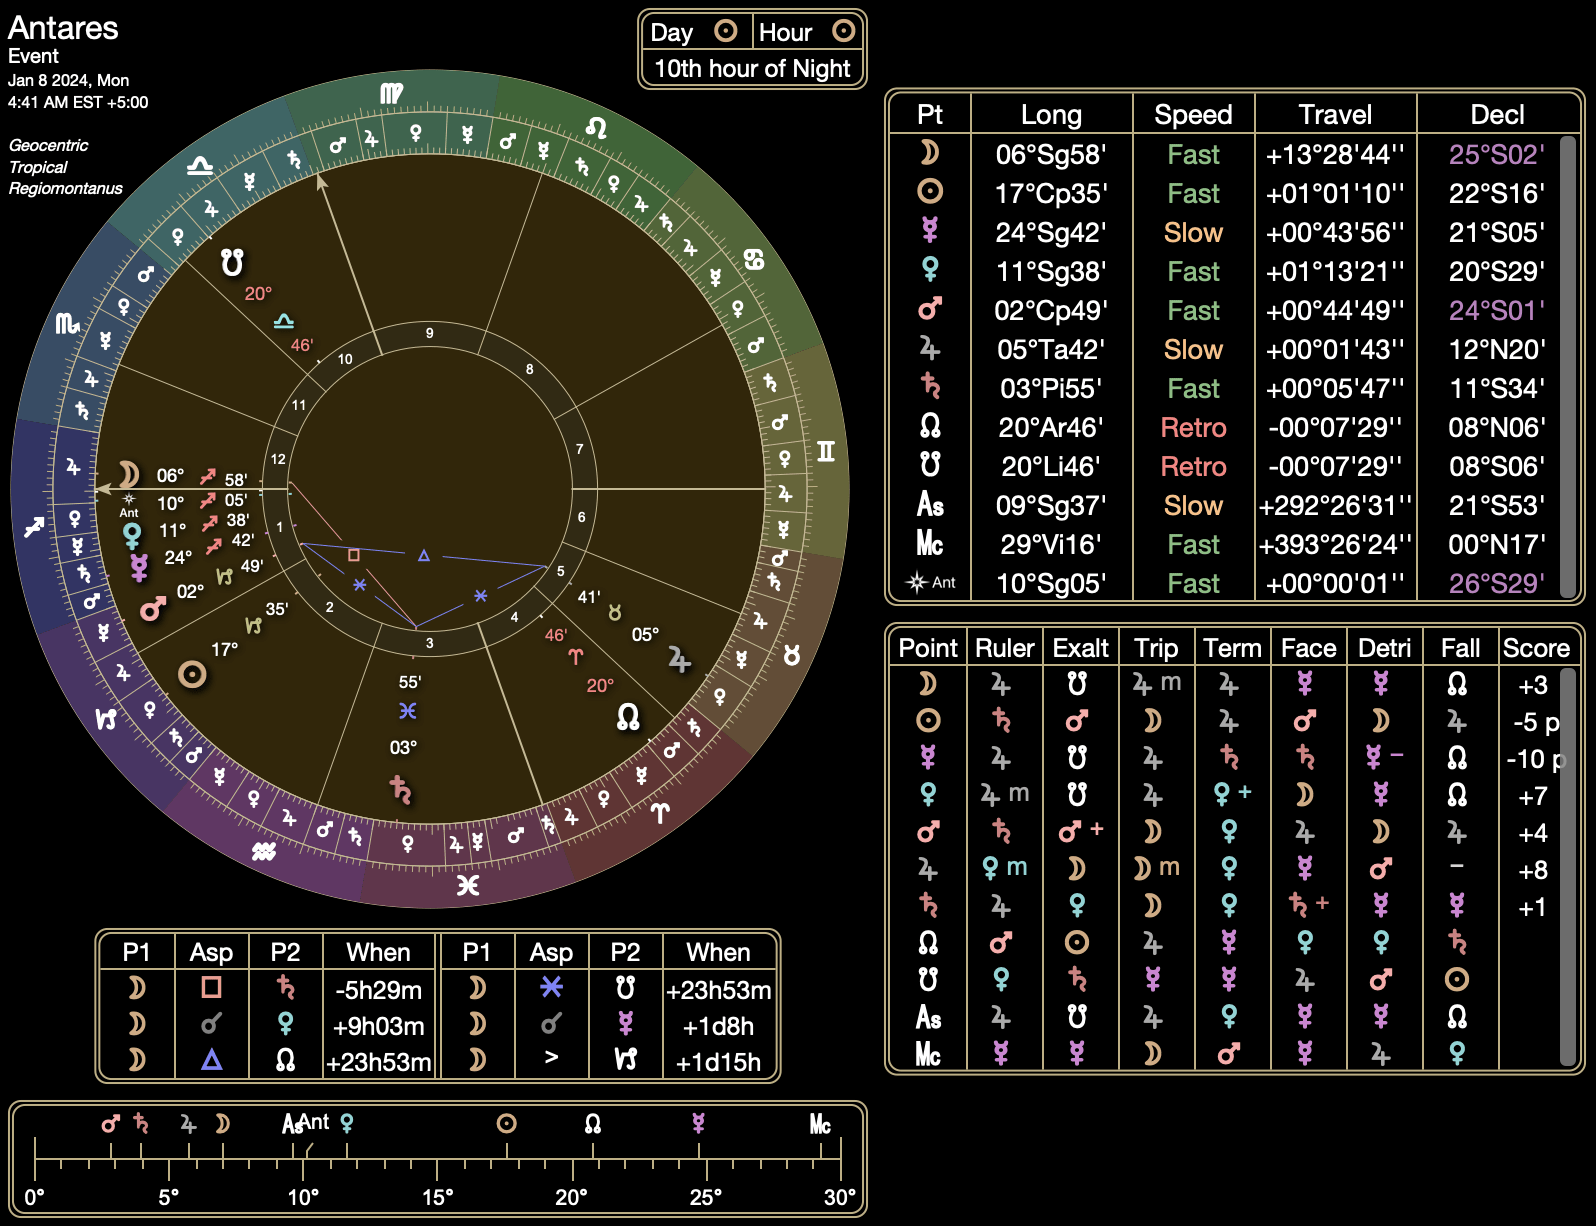The width and height of the screenshot is (1596, 1226).
Task: Click the Moon glyph in the chart wheel
Action: (128, 474)
